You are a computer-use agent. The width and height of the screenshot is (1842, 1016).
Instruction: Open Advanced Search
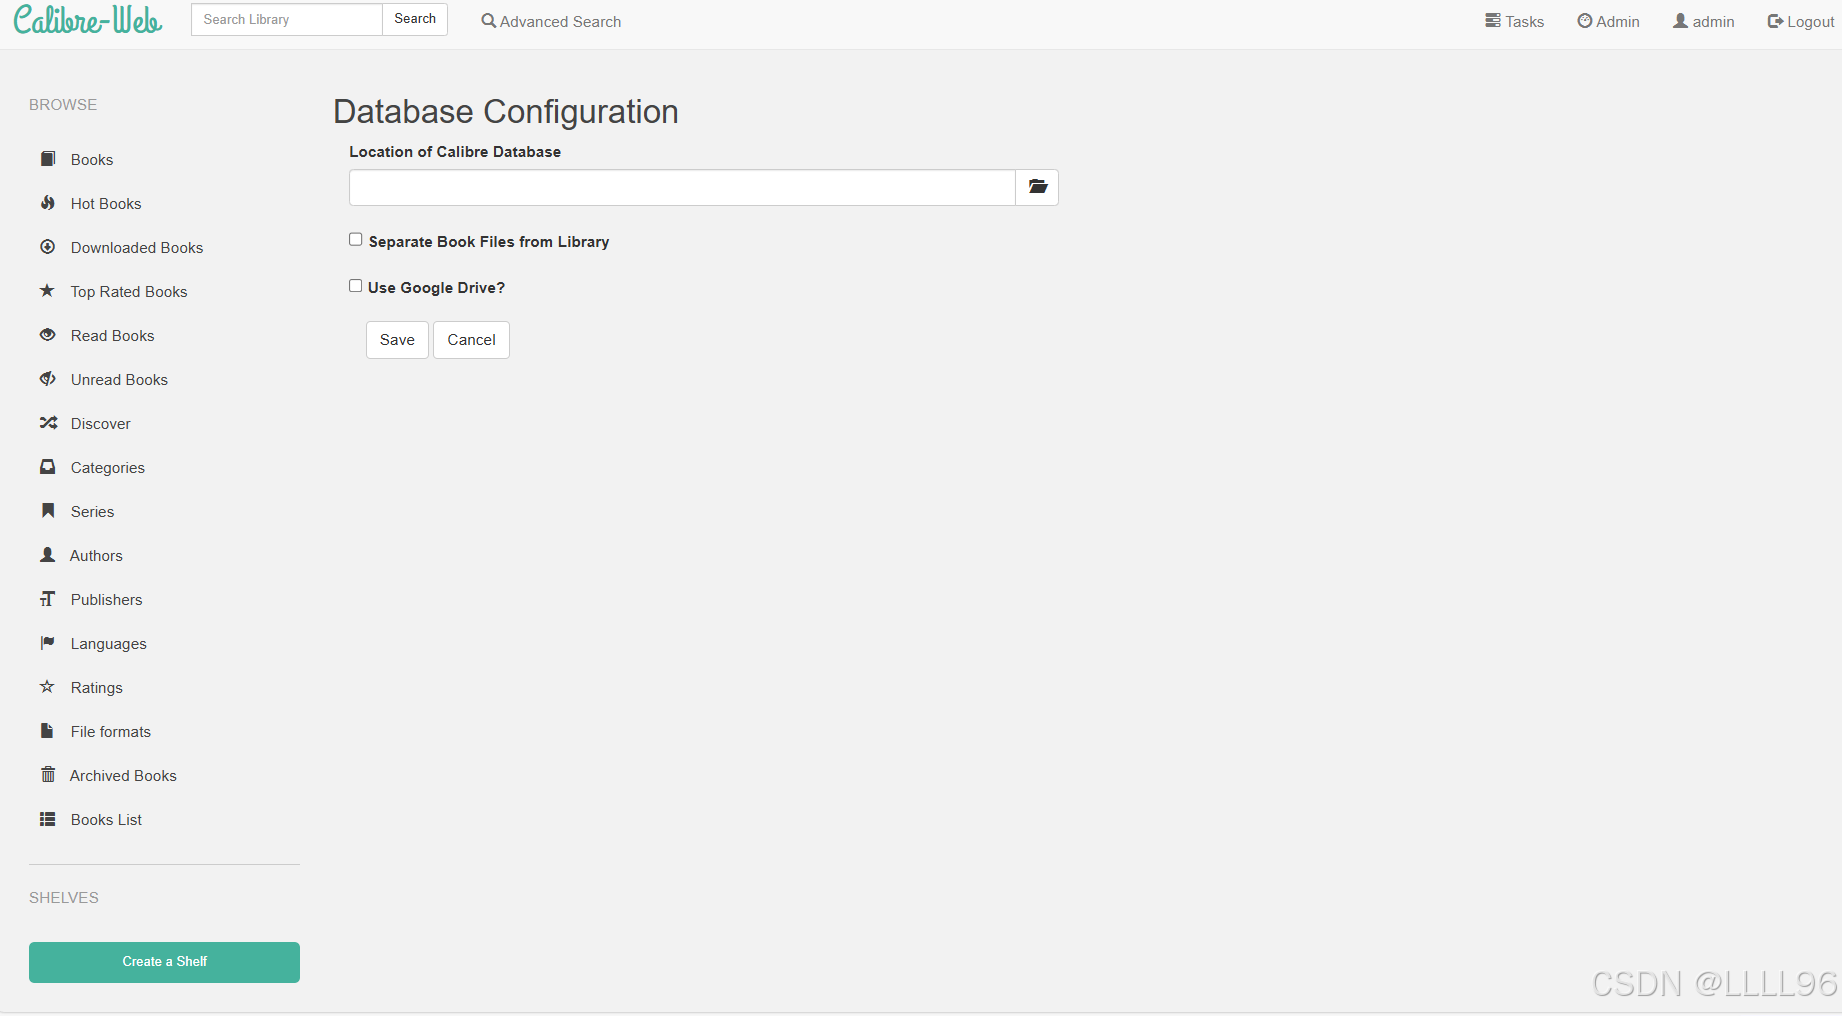(x=551, y=21)
